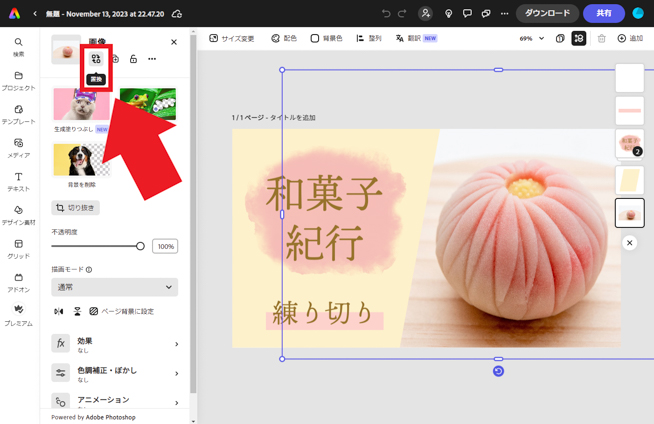Open Templates (テンプレート) in left sidebar
654x424 pixels.
[18, 114]
